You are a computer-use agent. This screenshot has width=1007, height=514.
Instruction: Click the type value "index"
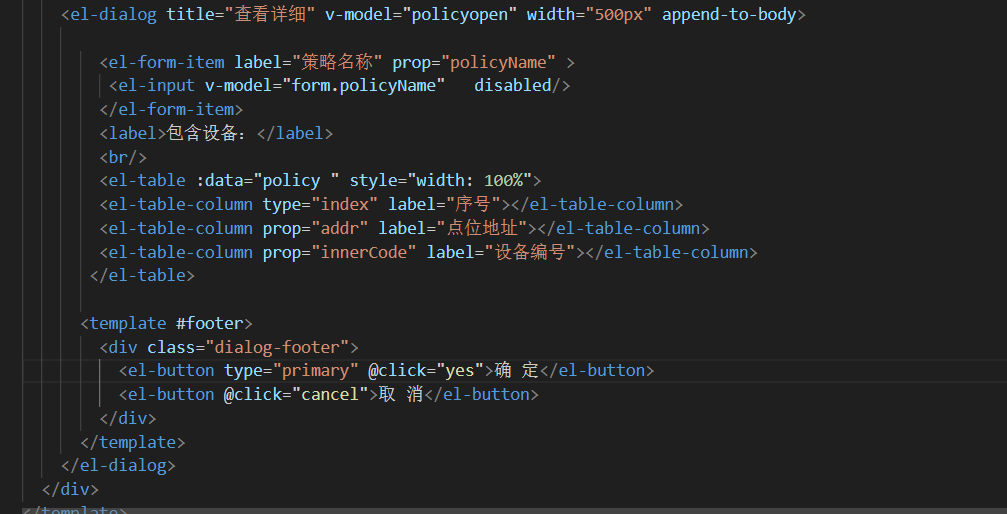click(345, 204)
